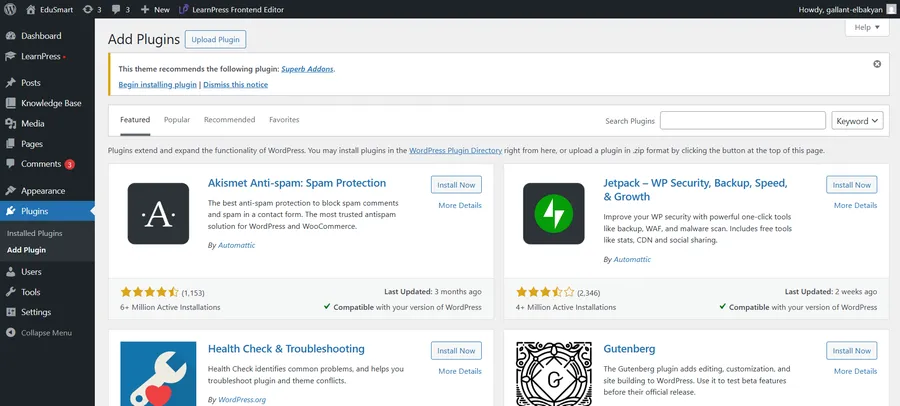Click the Health Check plugin logo

tap(158, 374)
